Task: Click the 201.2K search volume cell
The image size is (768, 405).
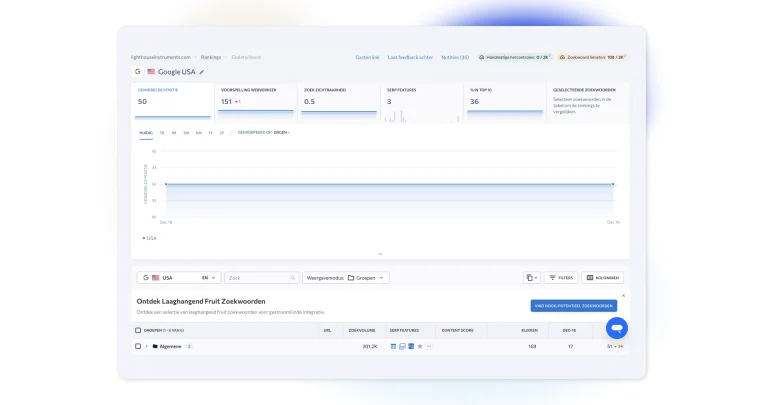Action: click(x=370, y=346)
